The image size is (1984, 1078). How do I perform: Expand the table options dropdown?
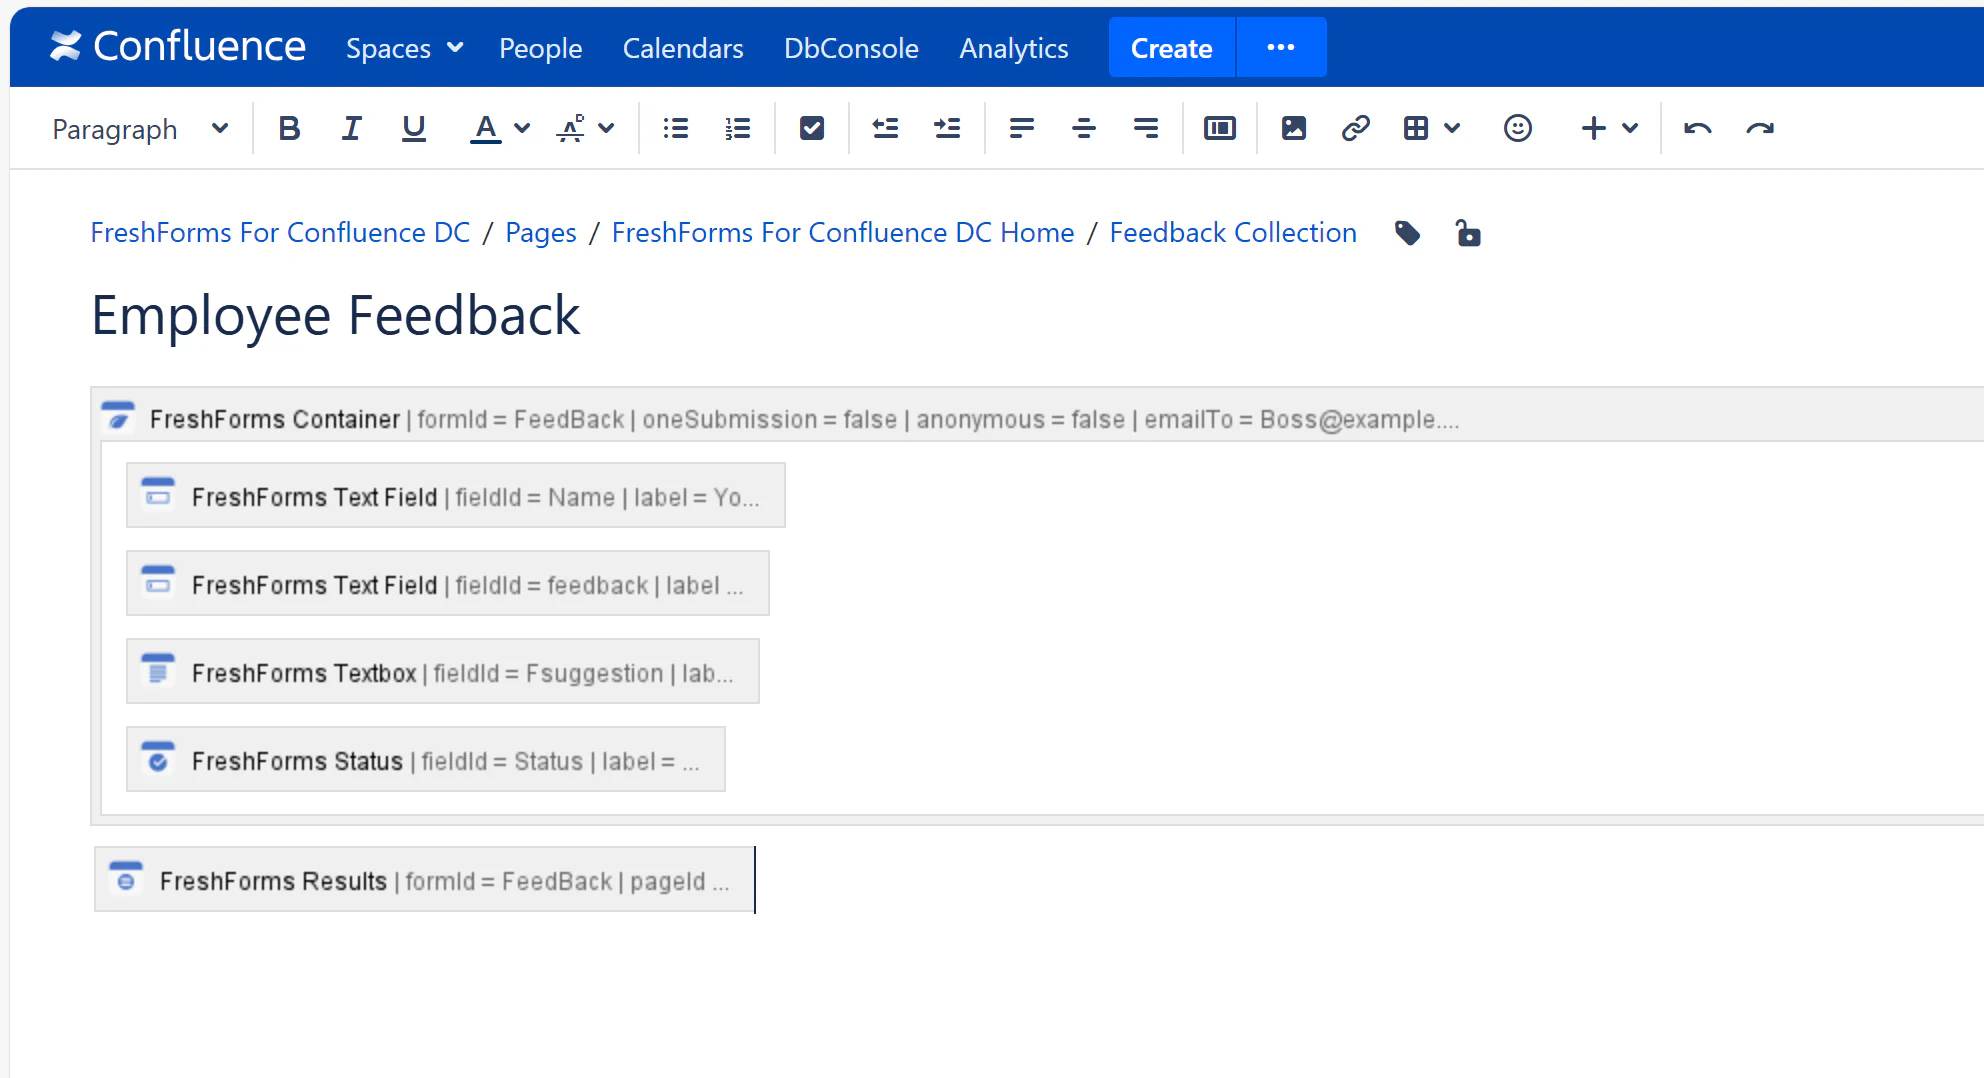coord(1452,129)
